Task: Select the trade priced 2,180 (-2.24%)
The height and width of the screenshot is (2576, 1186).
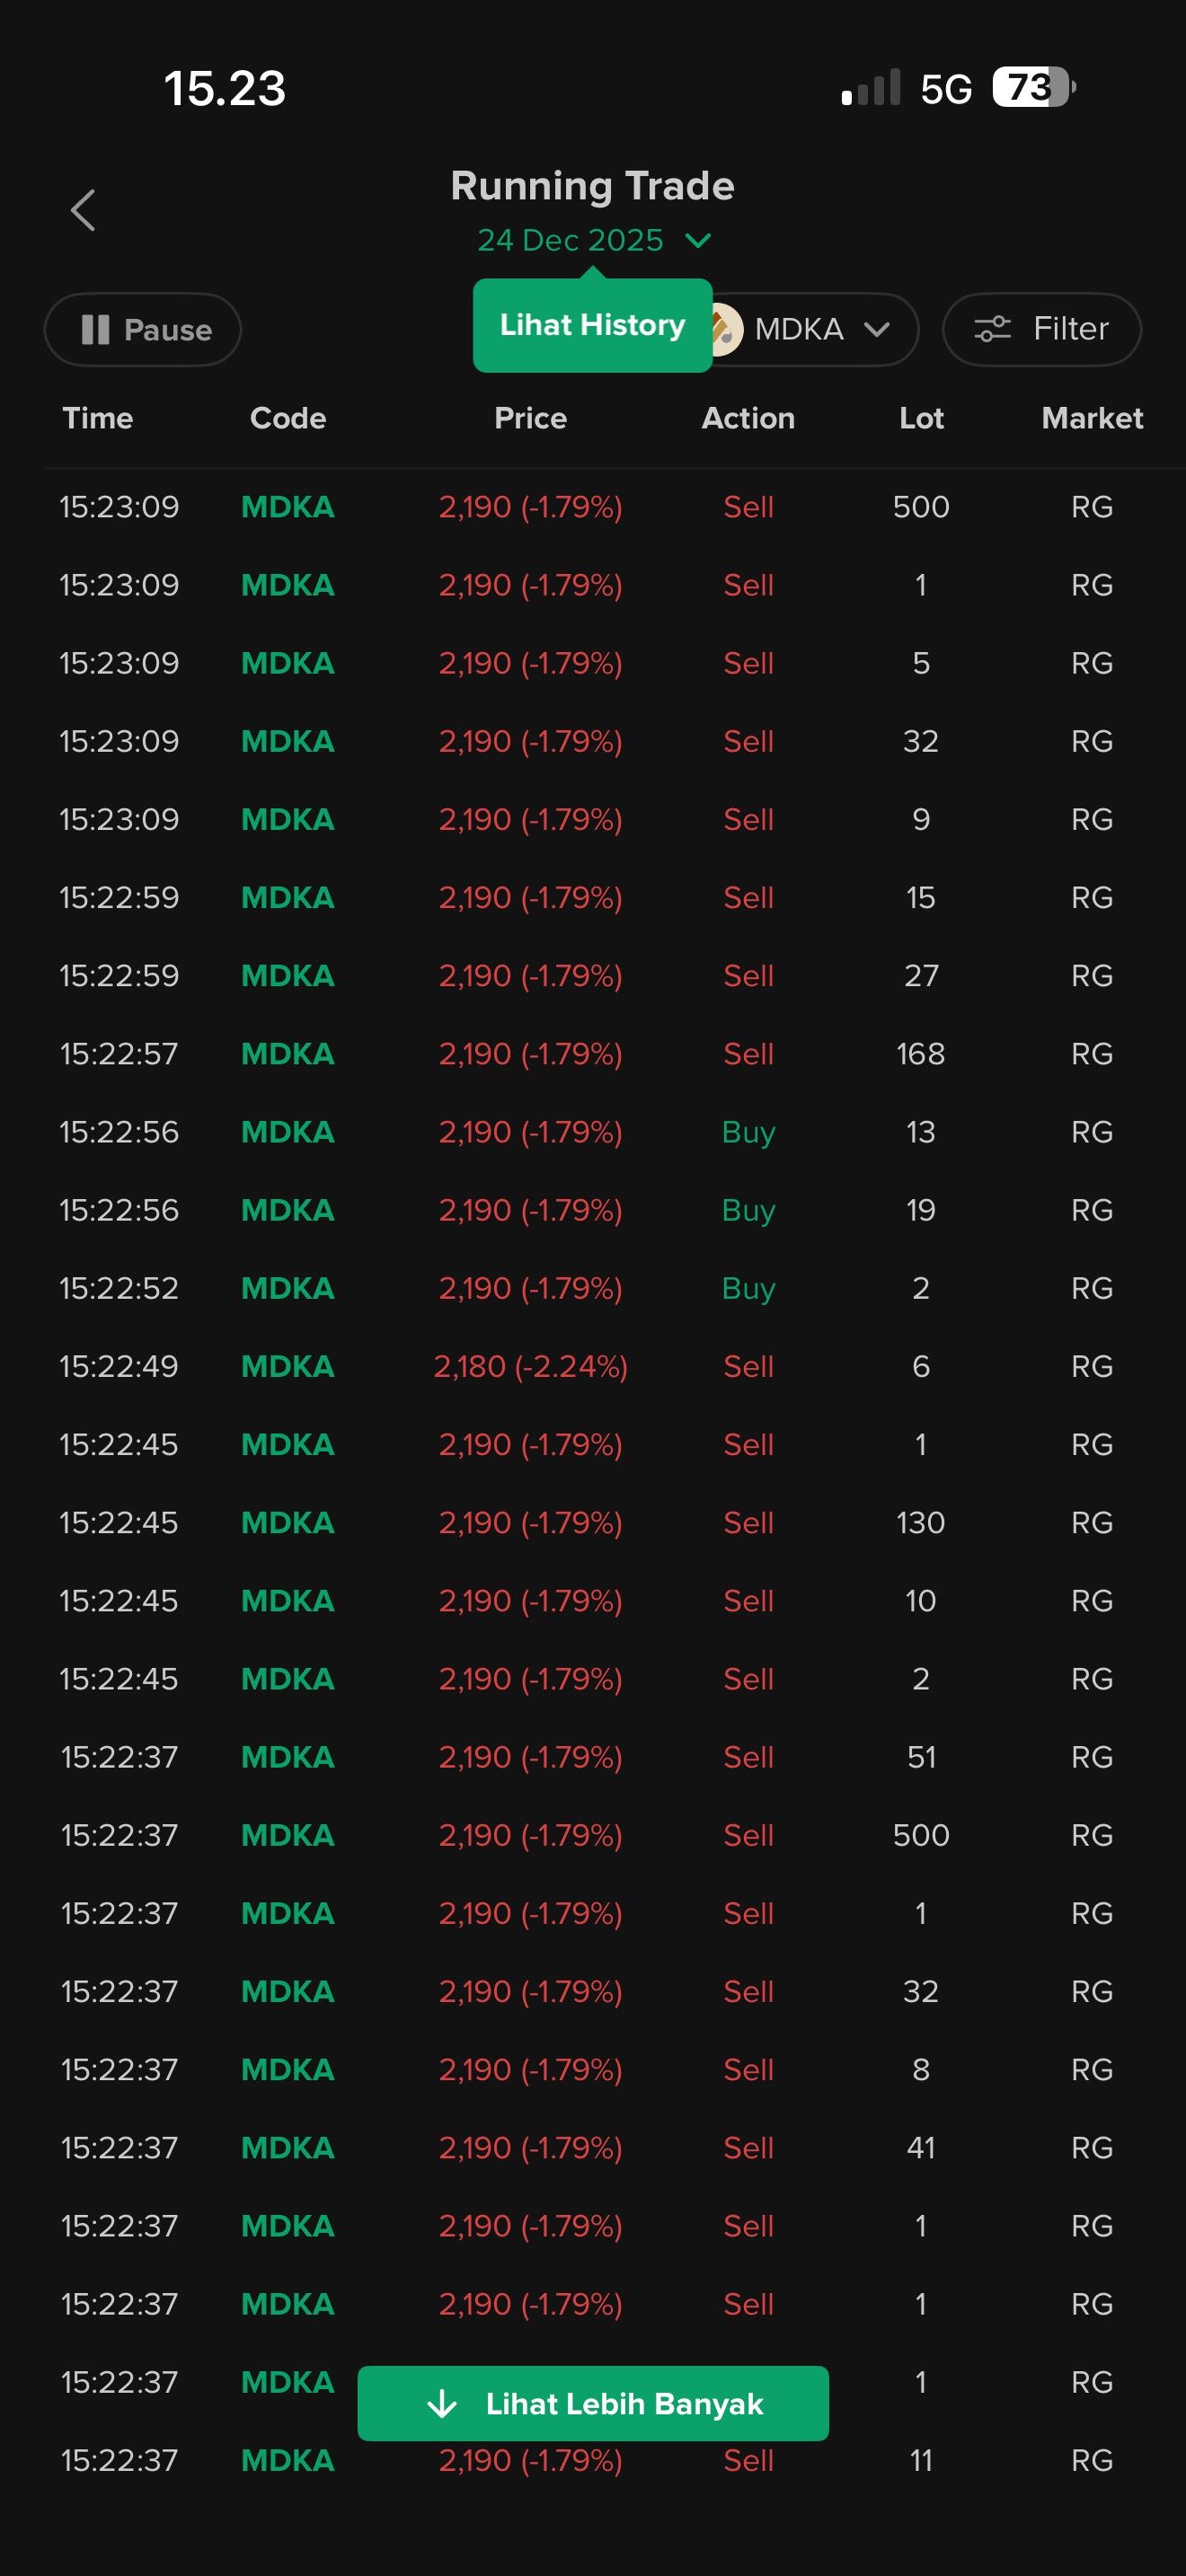Action: (x=530, y=1366)
